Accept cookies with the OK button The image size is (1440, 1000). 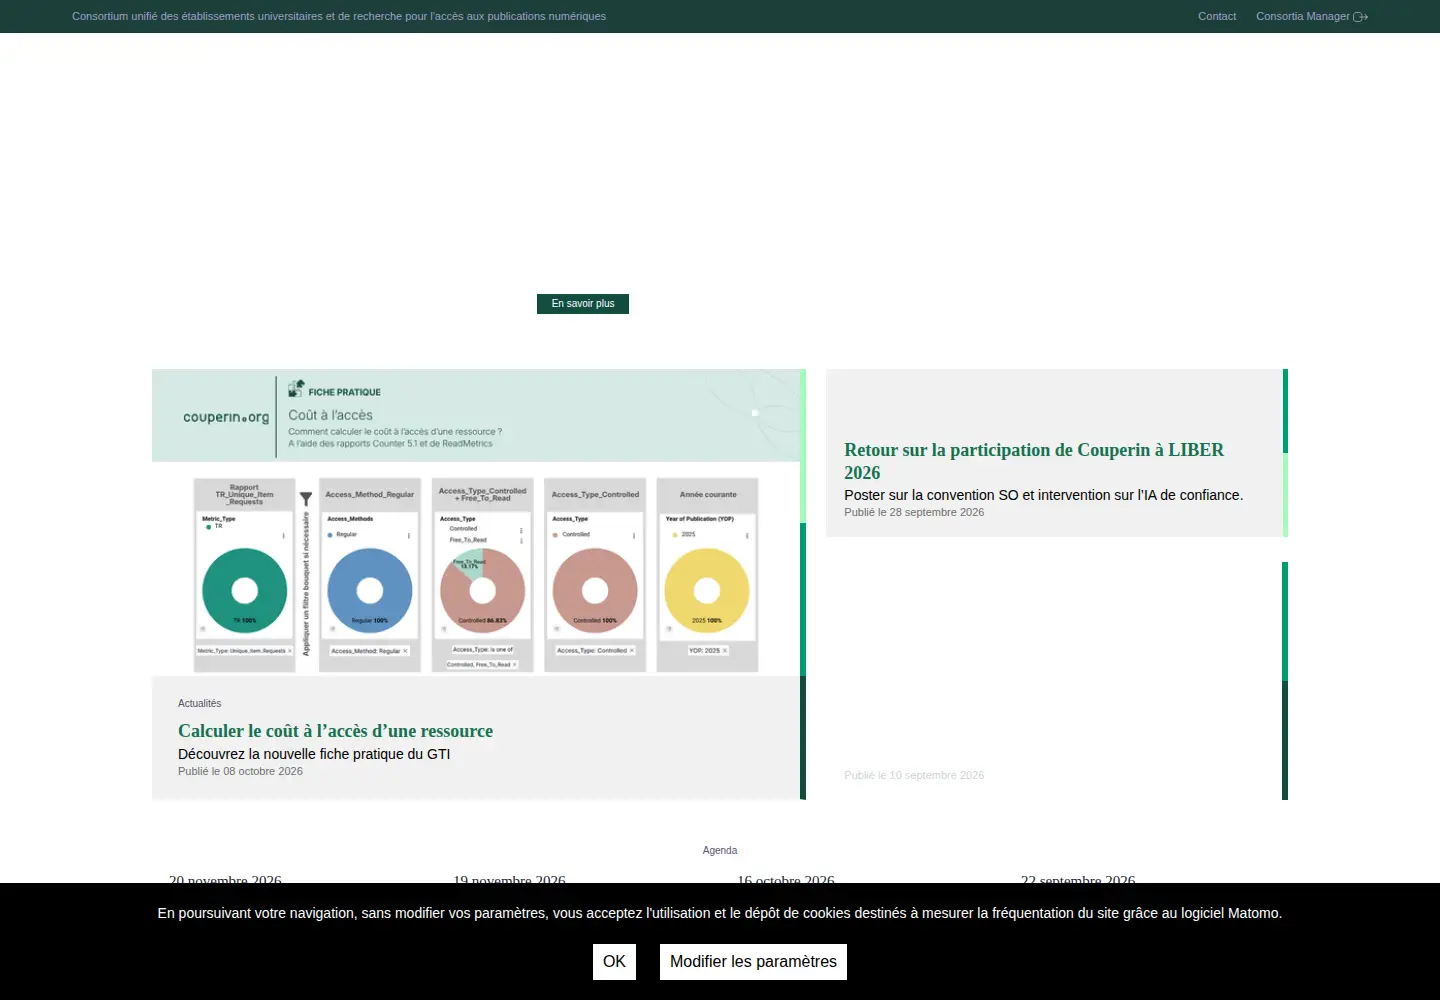[614, 962]
